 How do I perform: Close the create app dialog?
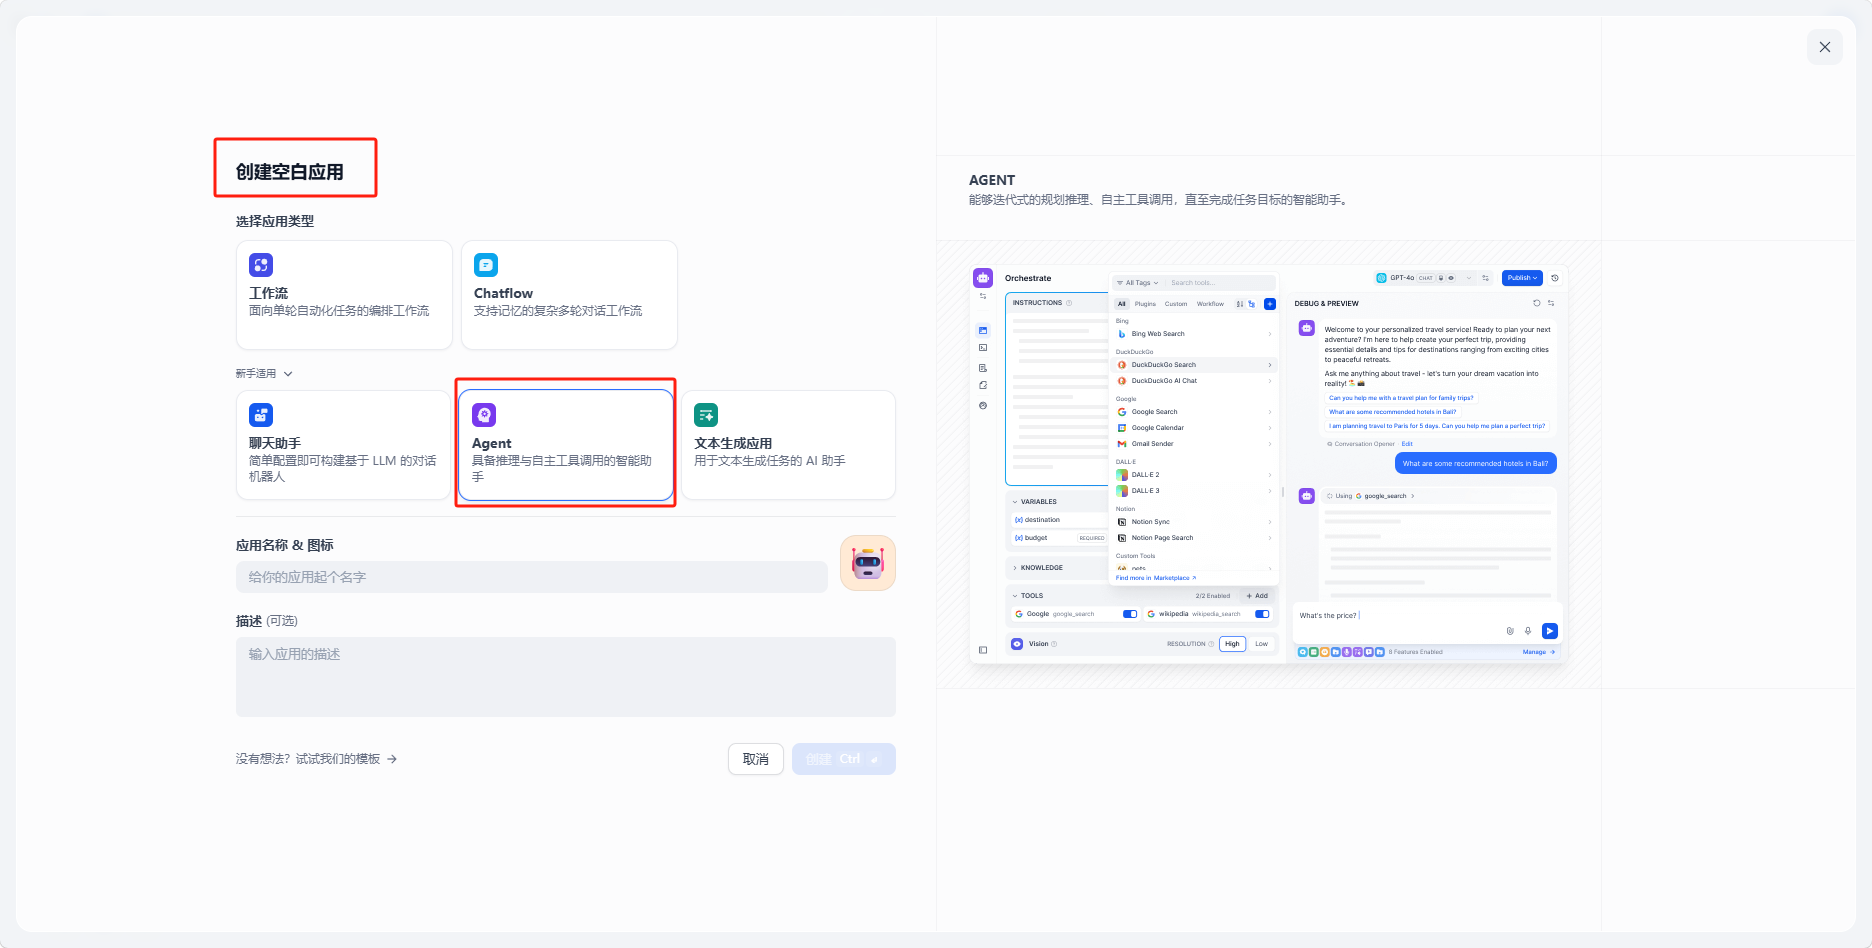tap(1824, 47)
